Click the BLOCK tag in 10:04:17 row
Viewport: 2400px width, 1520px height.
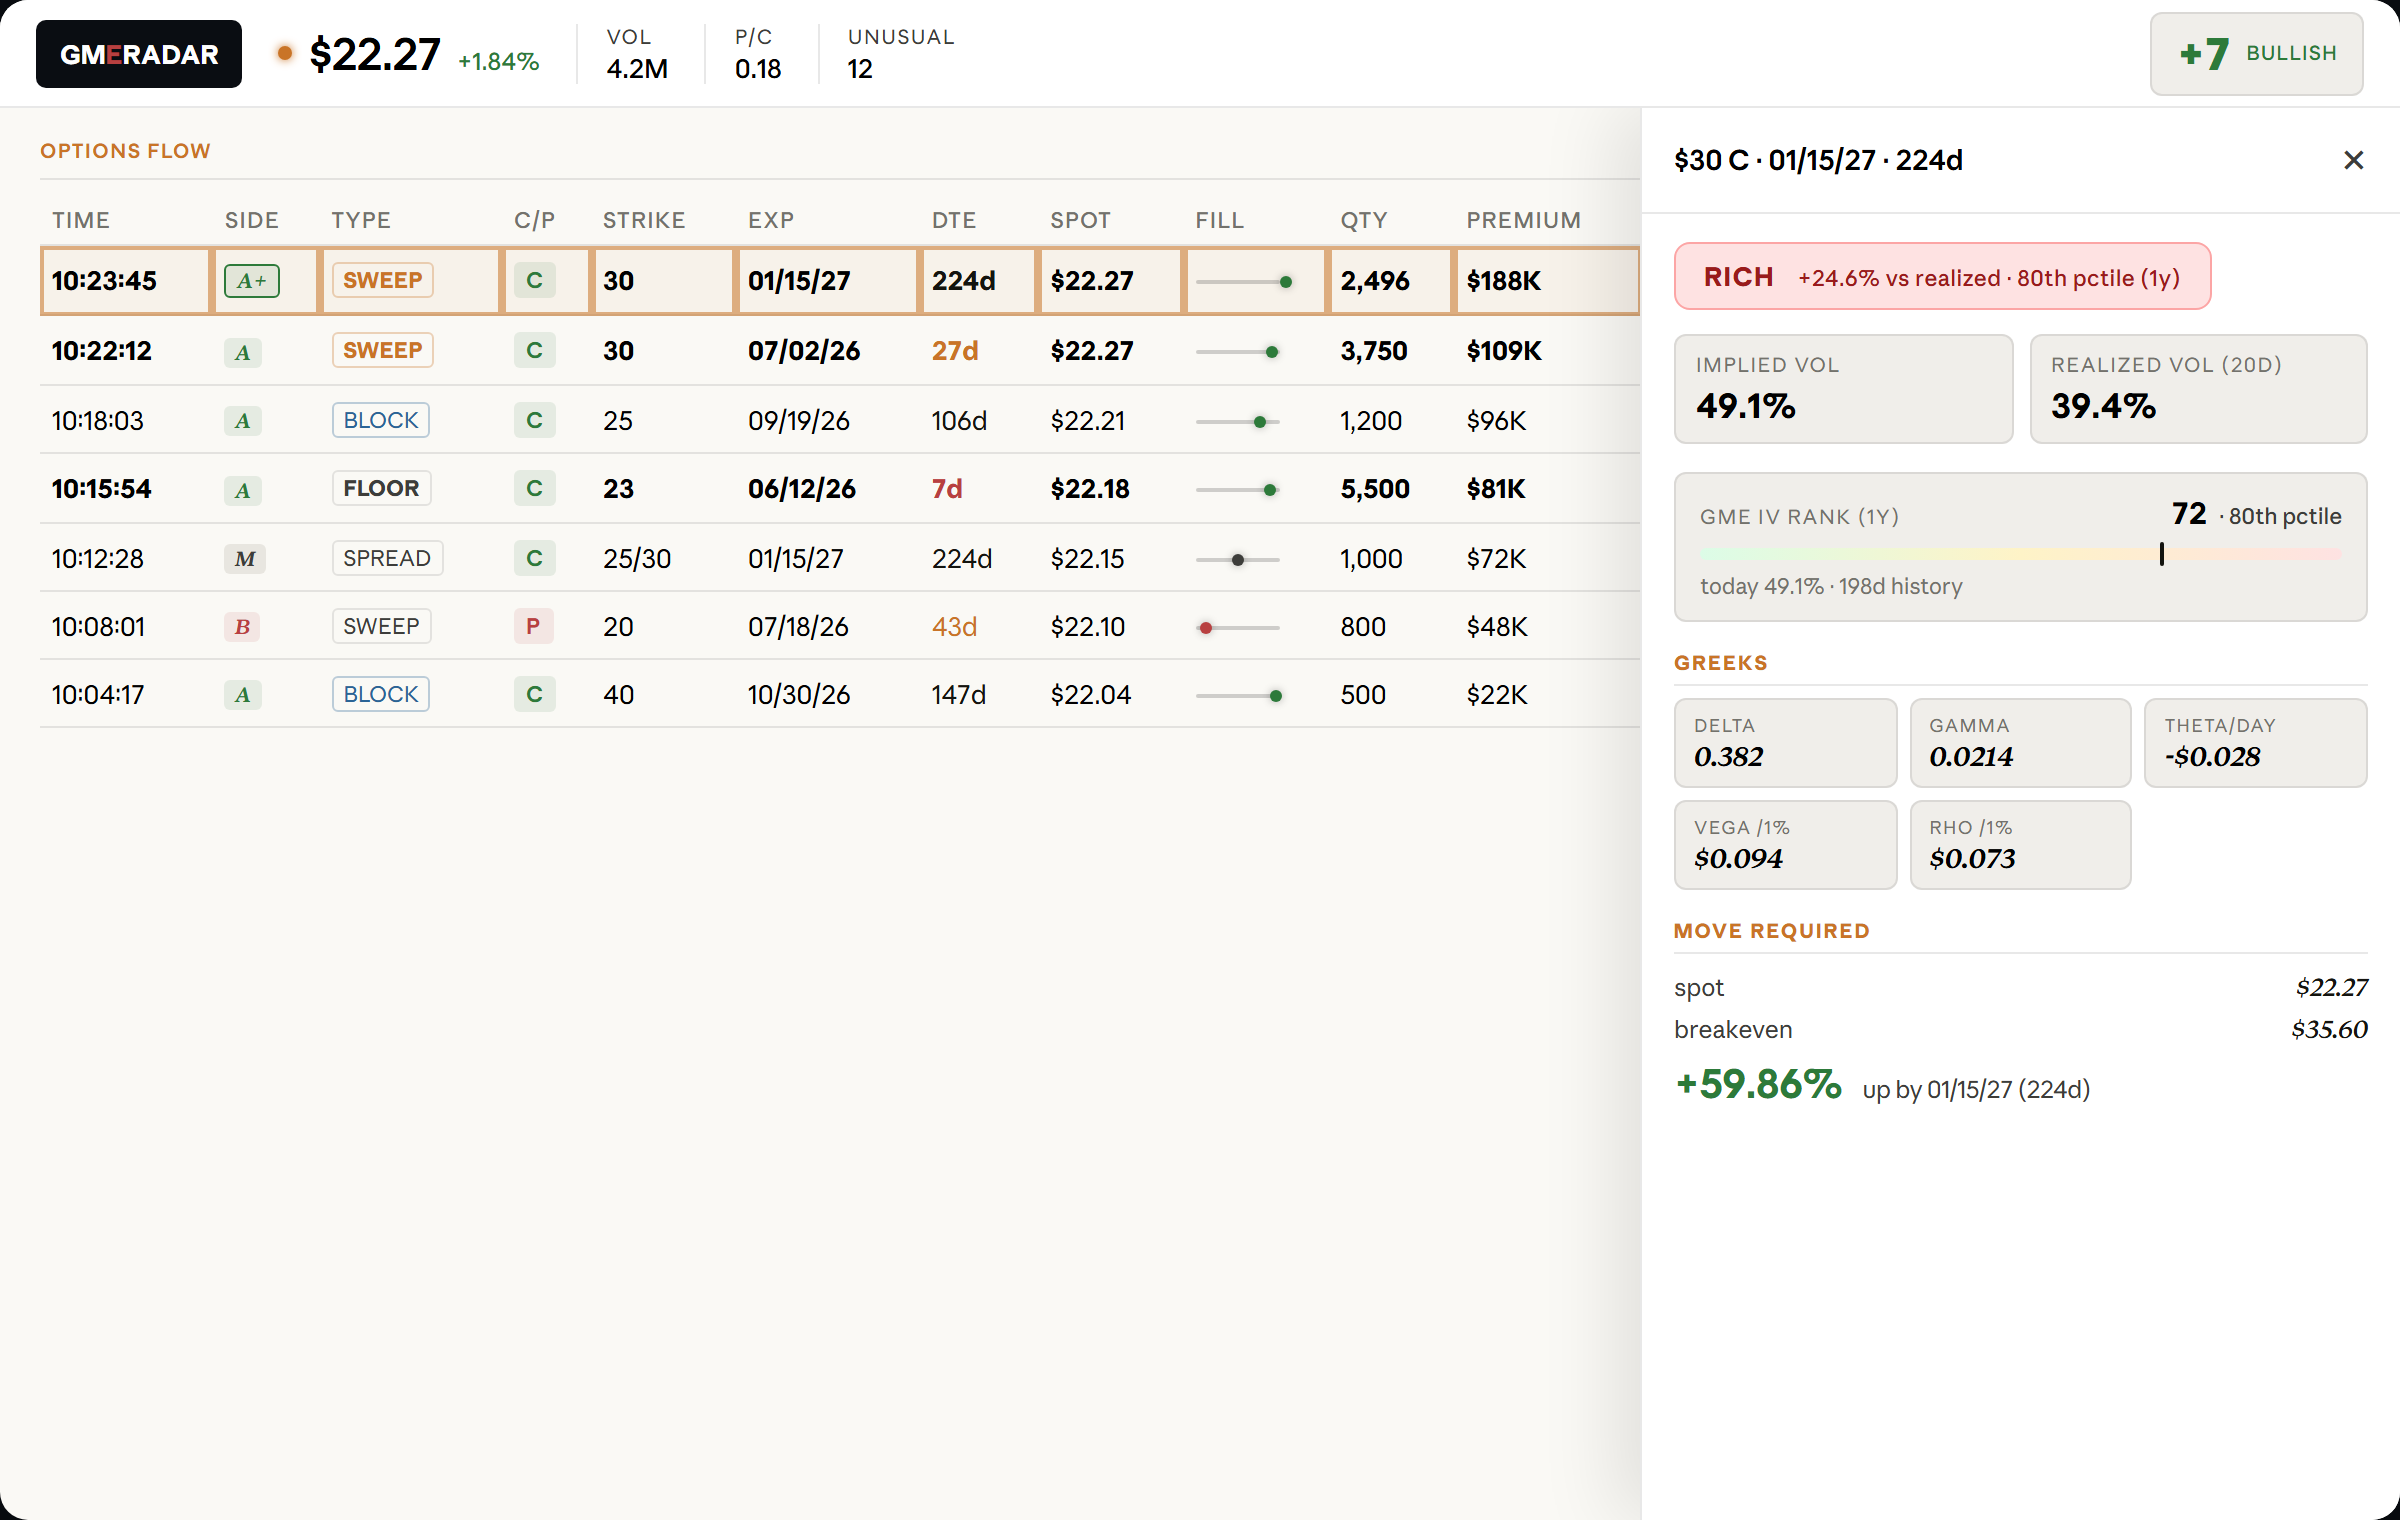click(x=381, y=694)
